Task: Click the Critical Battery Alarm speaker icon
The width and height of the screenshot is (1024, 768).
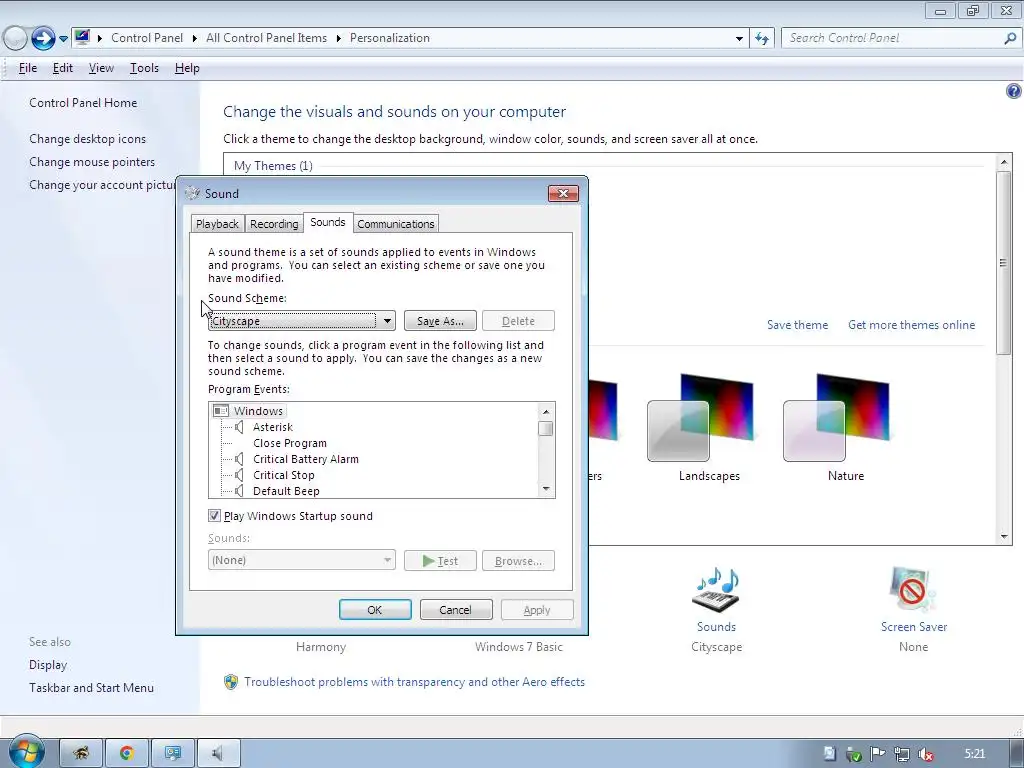Action: point(240,459)
